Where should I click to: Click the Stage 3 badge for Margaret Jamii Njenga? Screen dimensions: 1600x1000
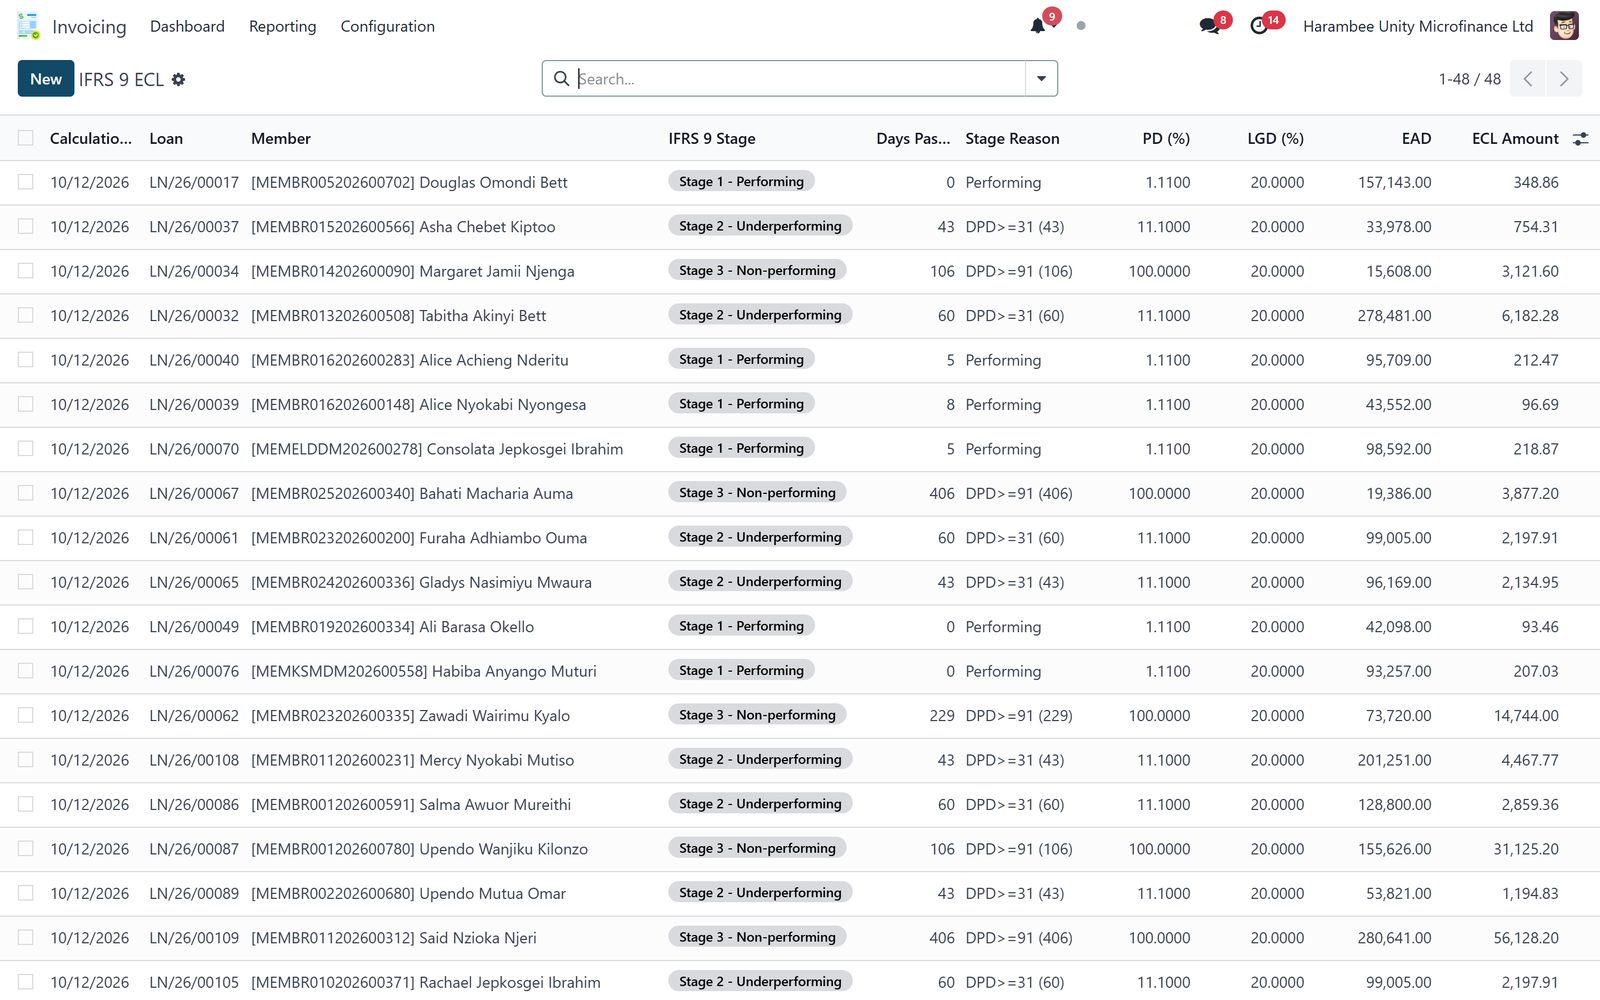click(757, 270)
